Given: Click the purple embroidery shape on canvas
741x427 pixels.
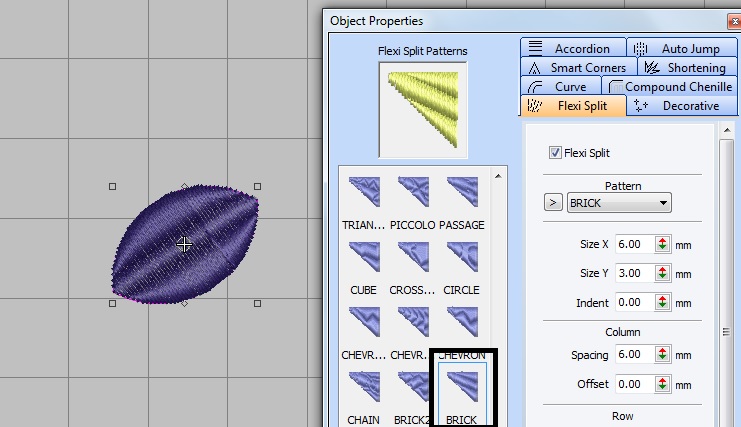Looking at the screenshot, I should coord(185,244).
